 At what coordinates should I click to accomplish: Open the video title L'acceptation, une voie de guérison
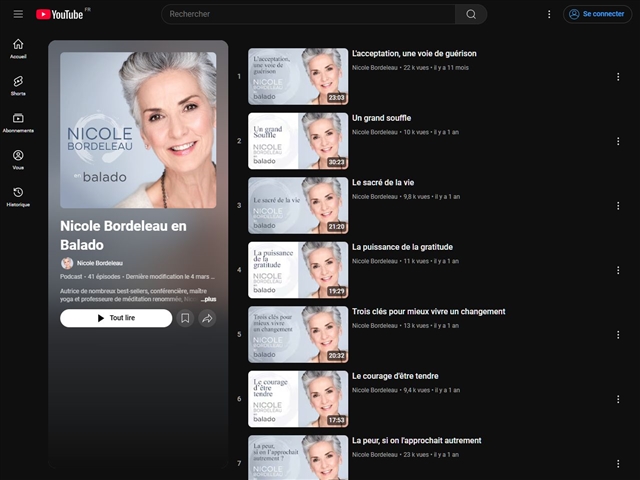[414, 53]
